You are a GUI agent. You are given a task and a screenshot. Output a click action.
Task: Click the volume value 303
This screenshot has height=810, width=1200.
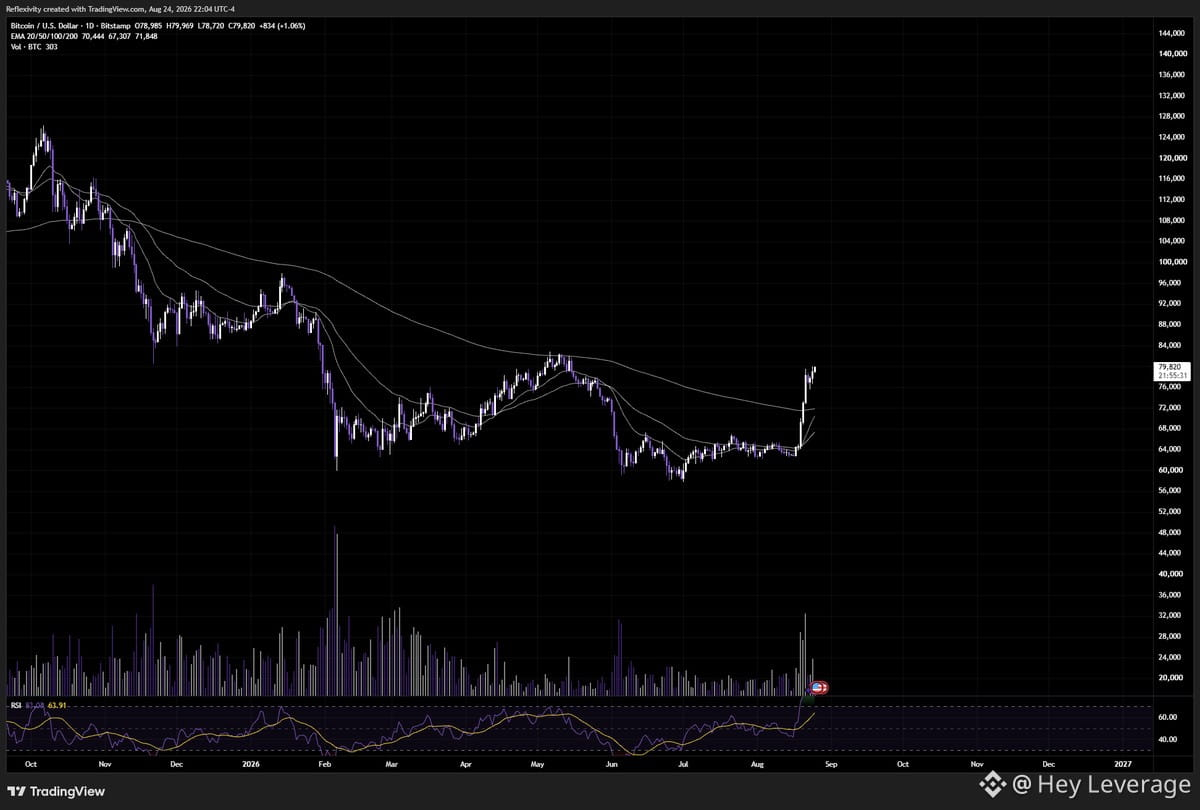(51, 47)
